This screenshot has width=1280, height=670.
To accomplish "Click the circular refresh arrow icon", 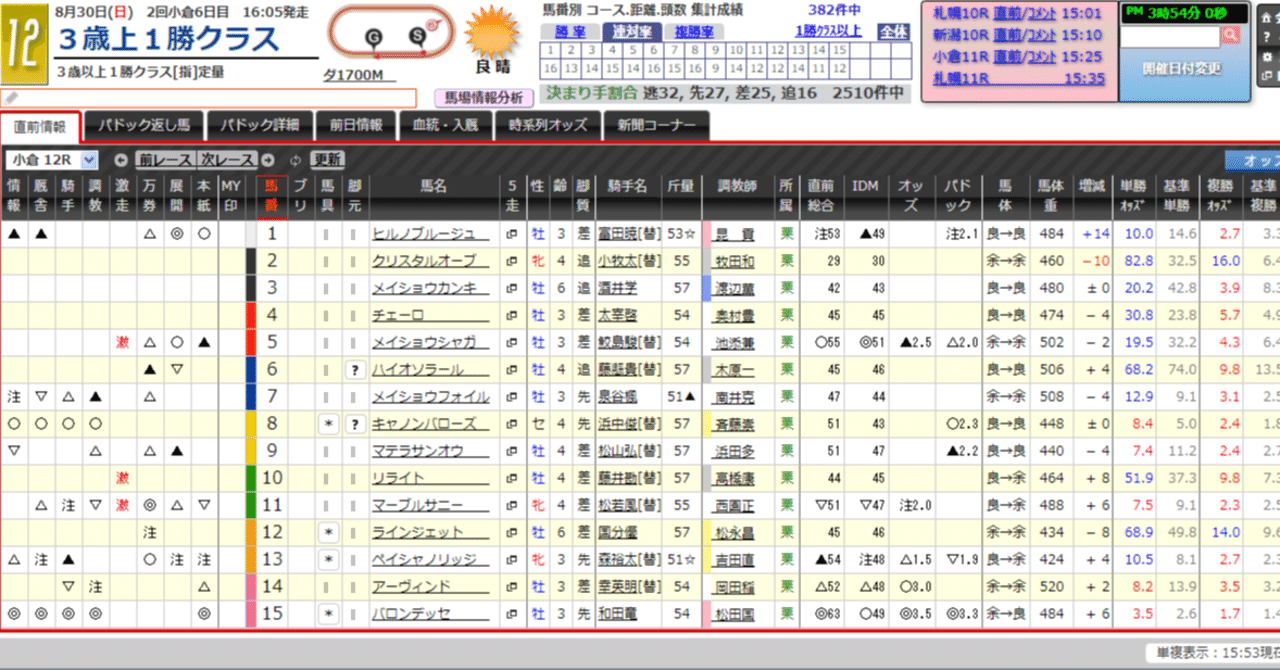I will point(296,160).
